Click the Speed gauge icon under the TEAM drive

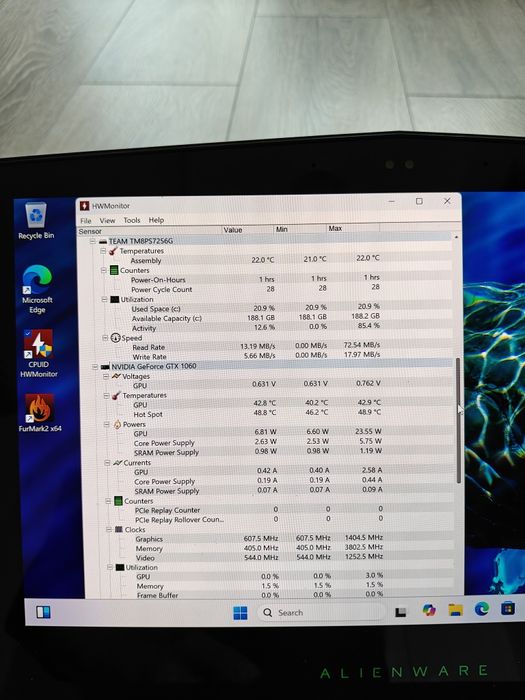pos(115,338)
